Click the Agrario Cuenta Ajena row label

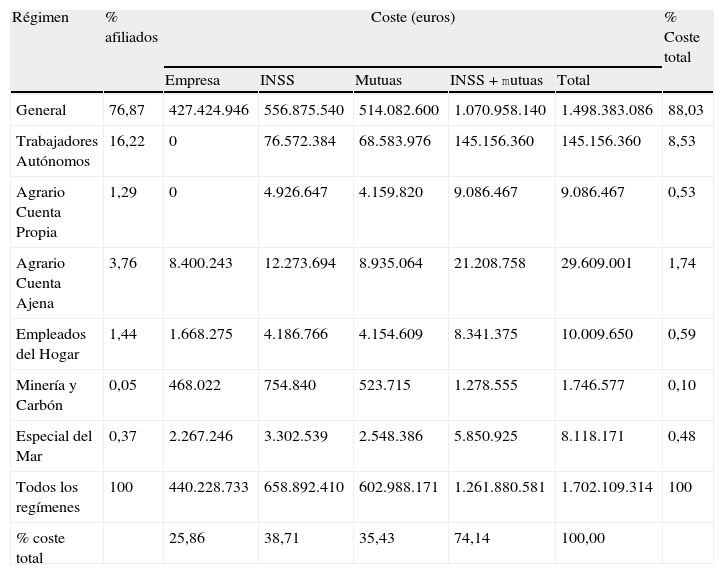[41, 283]
